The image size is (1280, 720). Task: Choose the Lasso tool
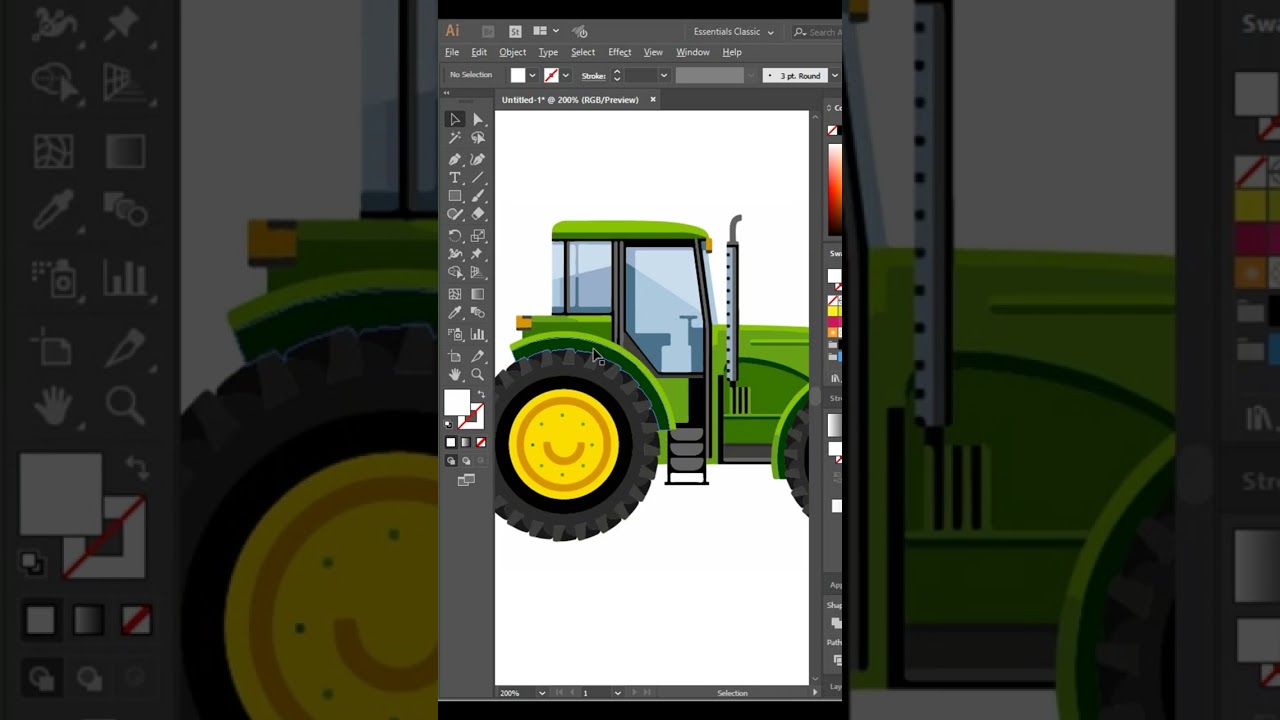[478, 138]
